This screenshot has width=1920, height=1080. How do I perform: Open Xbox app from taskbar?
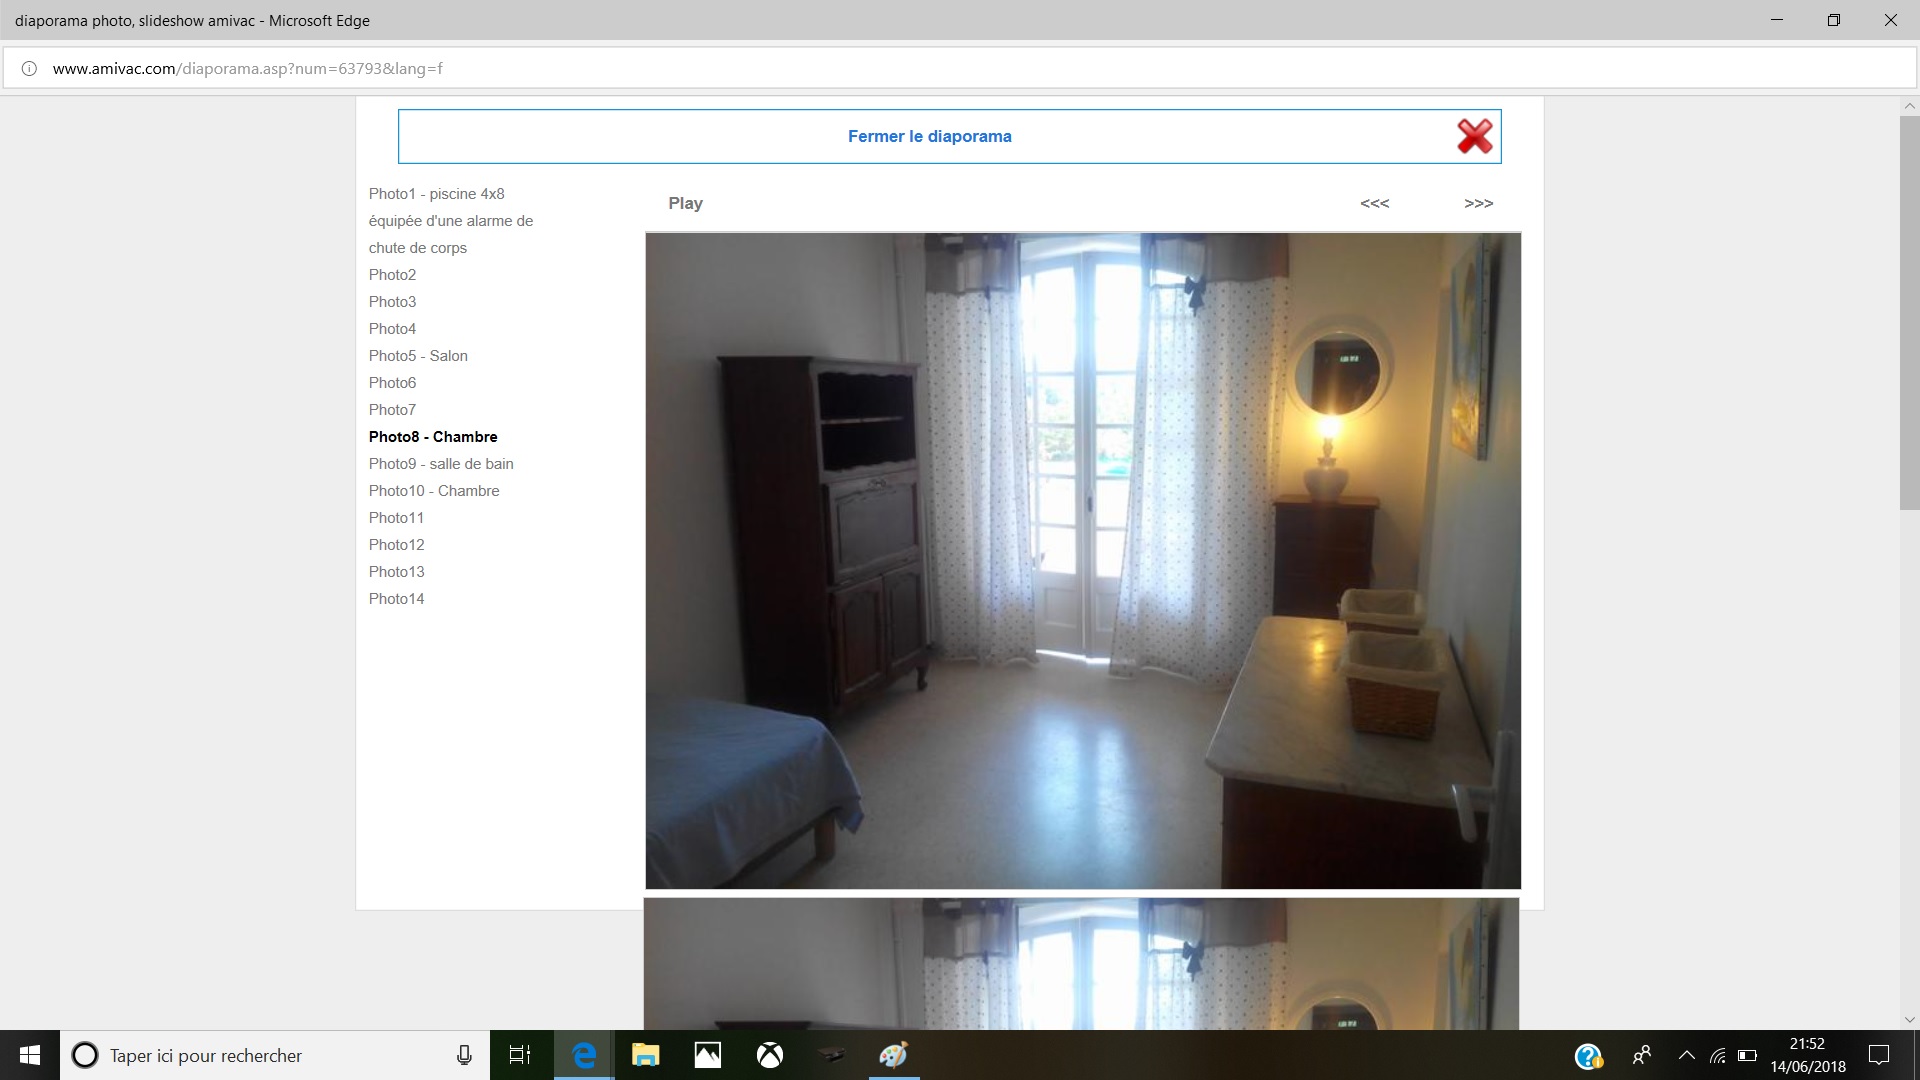[770, 1055]
